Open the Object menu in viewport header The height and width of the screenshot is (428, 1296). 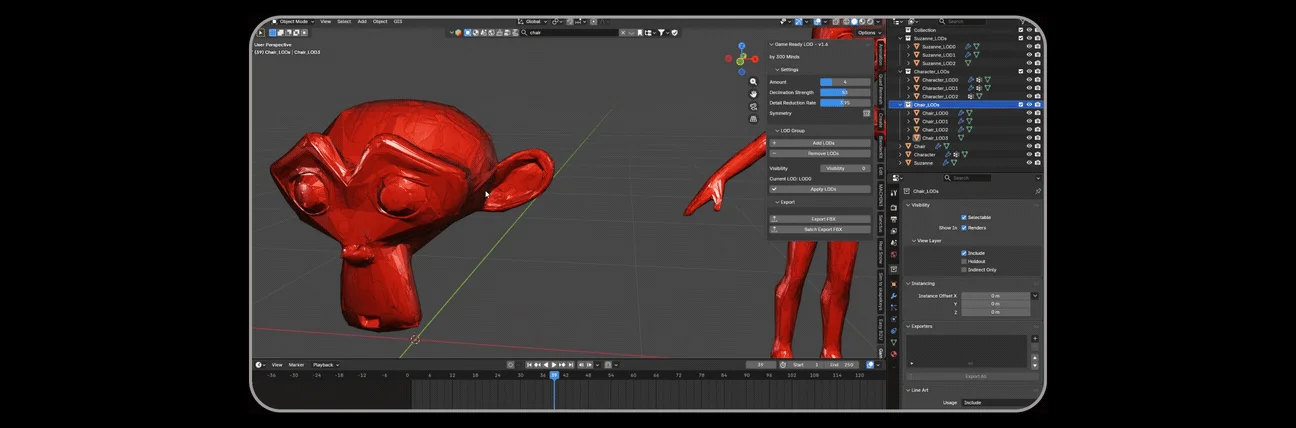pos(382,21)
